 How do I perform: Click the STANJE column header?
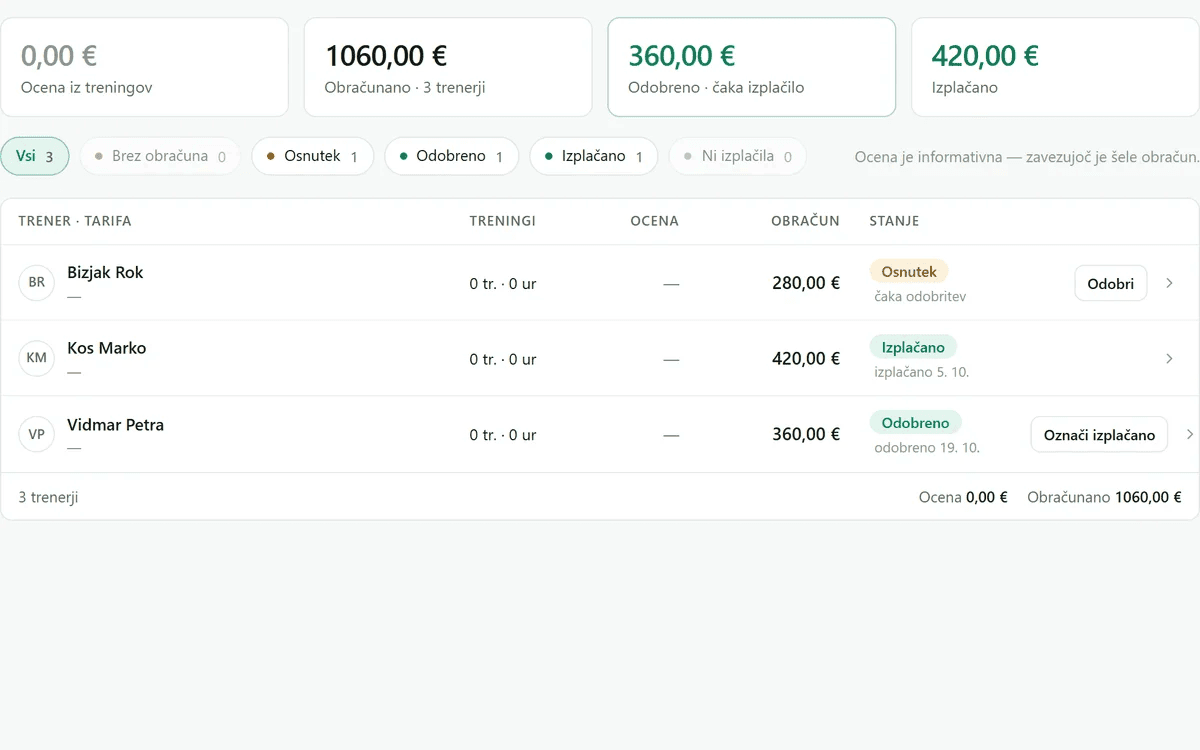(x=894, y=221)
